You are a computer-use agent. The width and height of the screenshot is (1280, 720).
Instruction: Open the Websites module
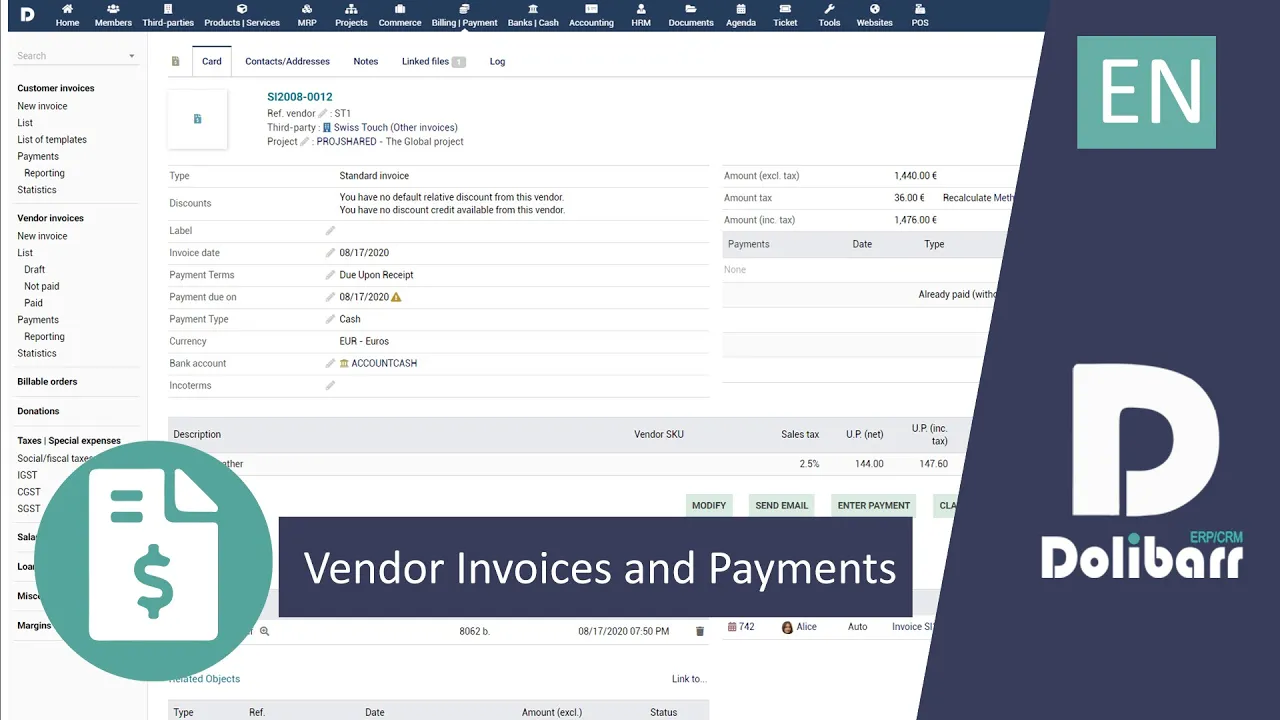874,15
